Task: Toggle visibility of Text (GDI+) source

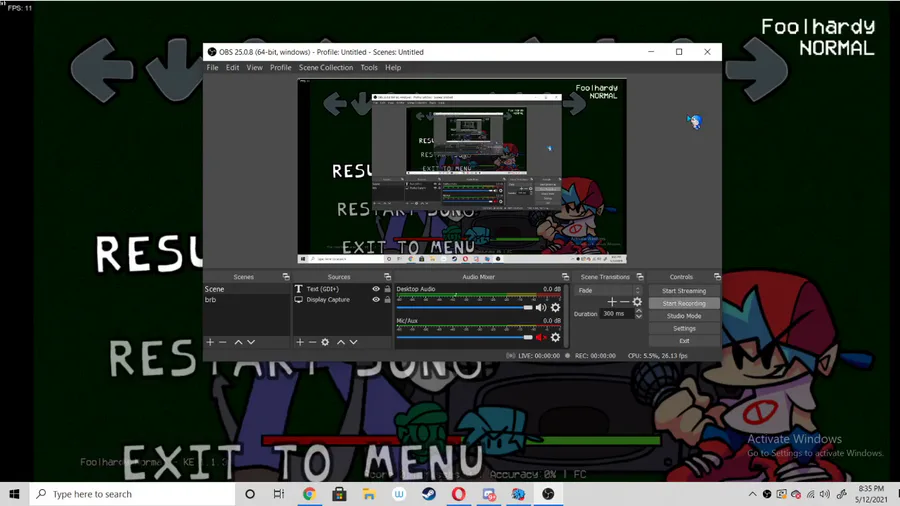Action: (376, 289)
